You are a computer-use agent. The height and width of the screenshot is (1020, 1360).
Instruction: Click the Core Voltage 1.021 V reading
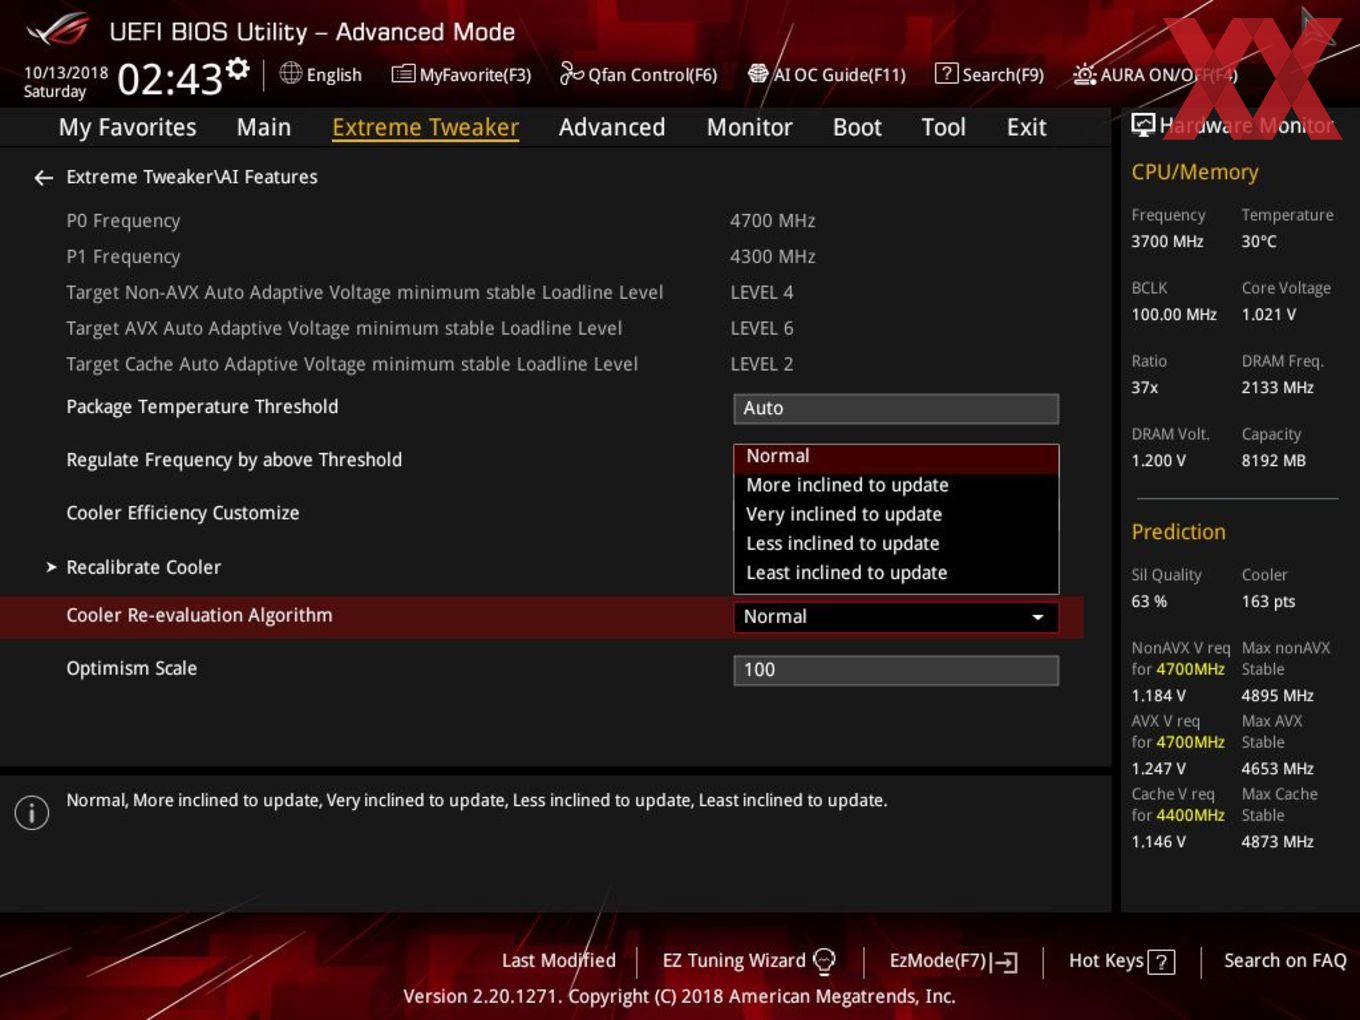(x=1268, y=315)
